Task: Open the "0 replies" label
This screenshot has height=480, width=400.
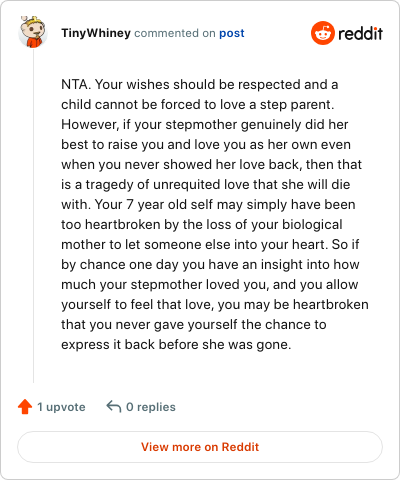Action: pyautogui.click(x=151, y=407)
